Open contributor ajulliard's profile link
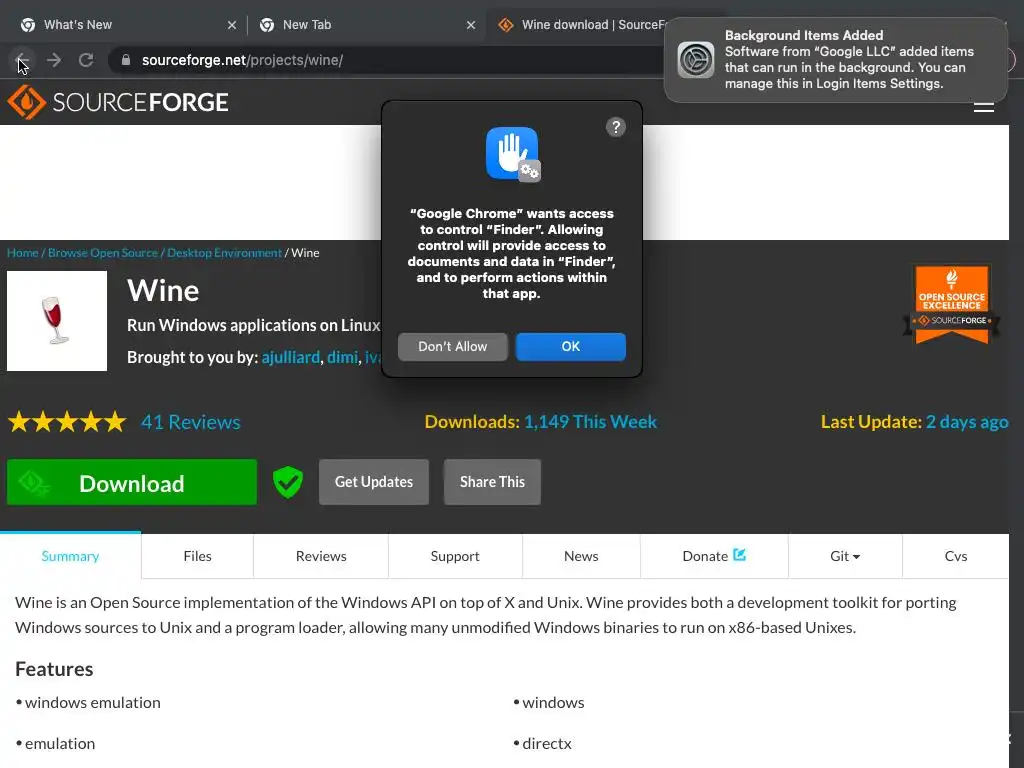Viewport: 1024px width, 768px height. coord(291,357)
